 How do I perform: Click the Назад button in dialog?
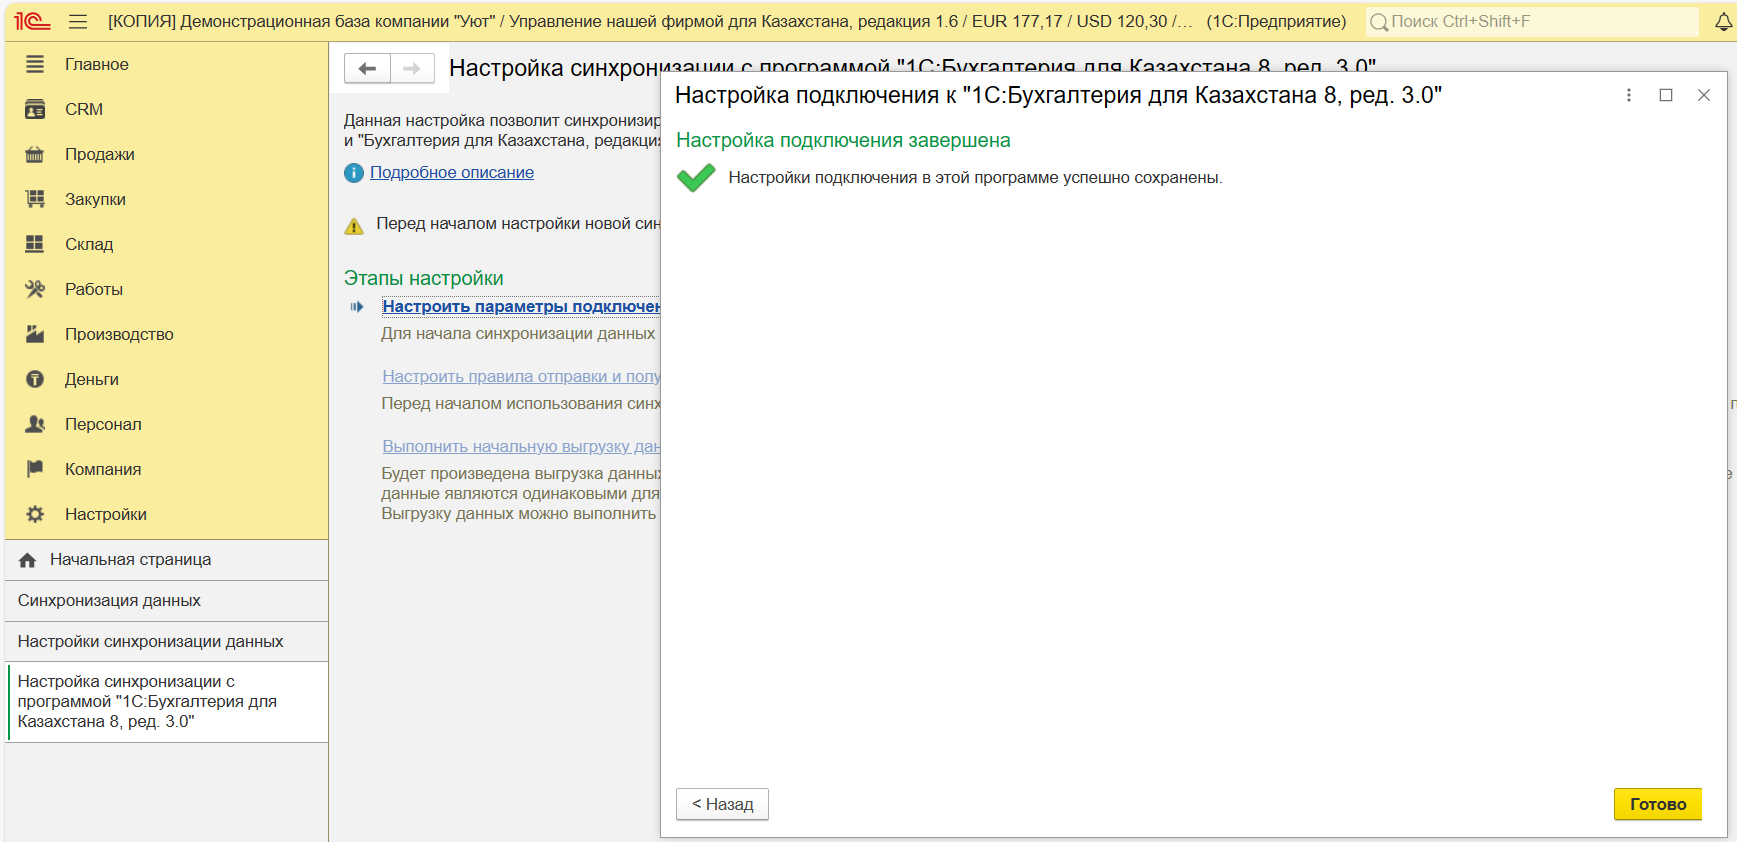point(722,804)
